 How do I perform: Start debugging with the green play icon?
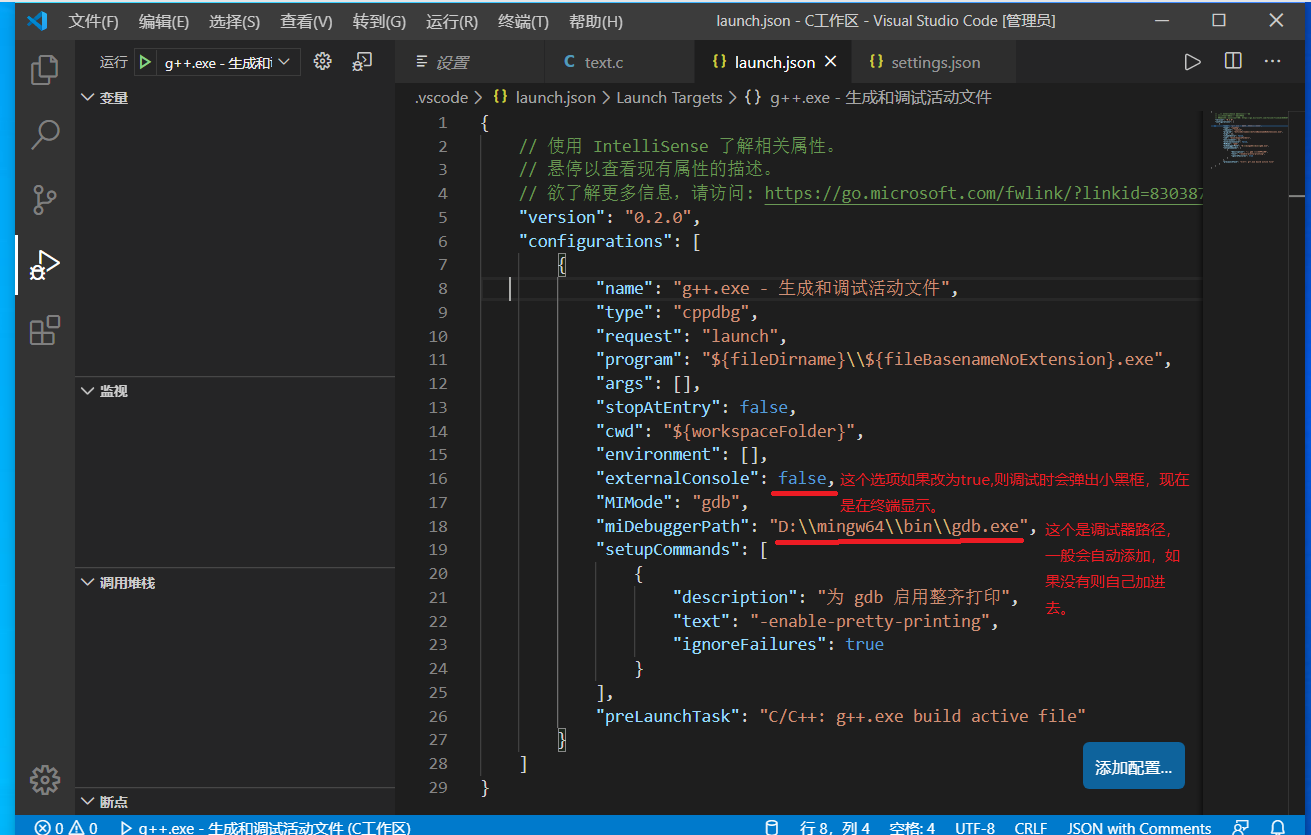pos(143,61)
